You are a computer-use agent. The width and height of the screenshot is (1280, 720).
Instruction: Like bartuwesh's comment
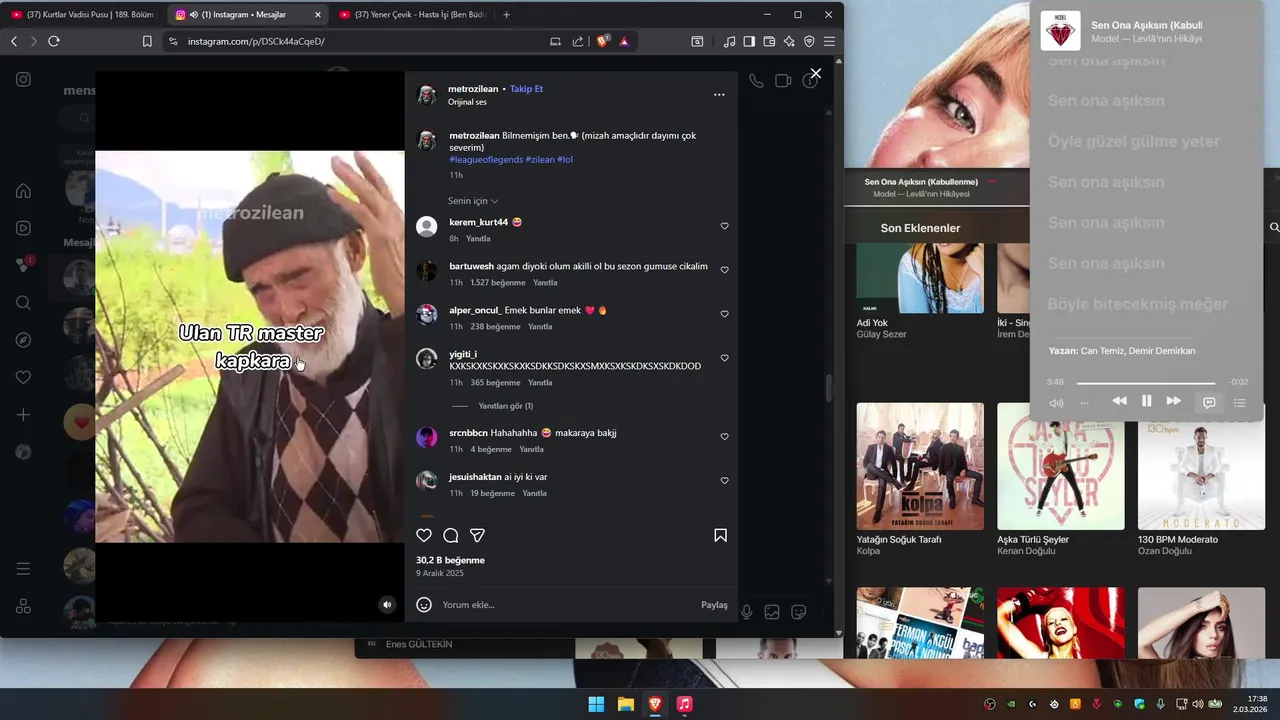[724, 270]
